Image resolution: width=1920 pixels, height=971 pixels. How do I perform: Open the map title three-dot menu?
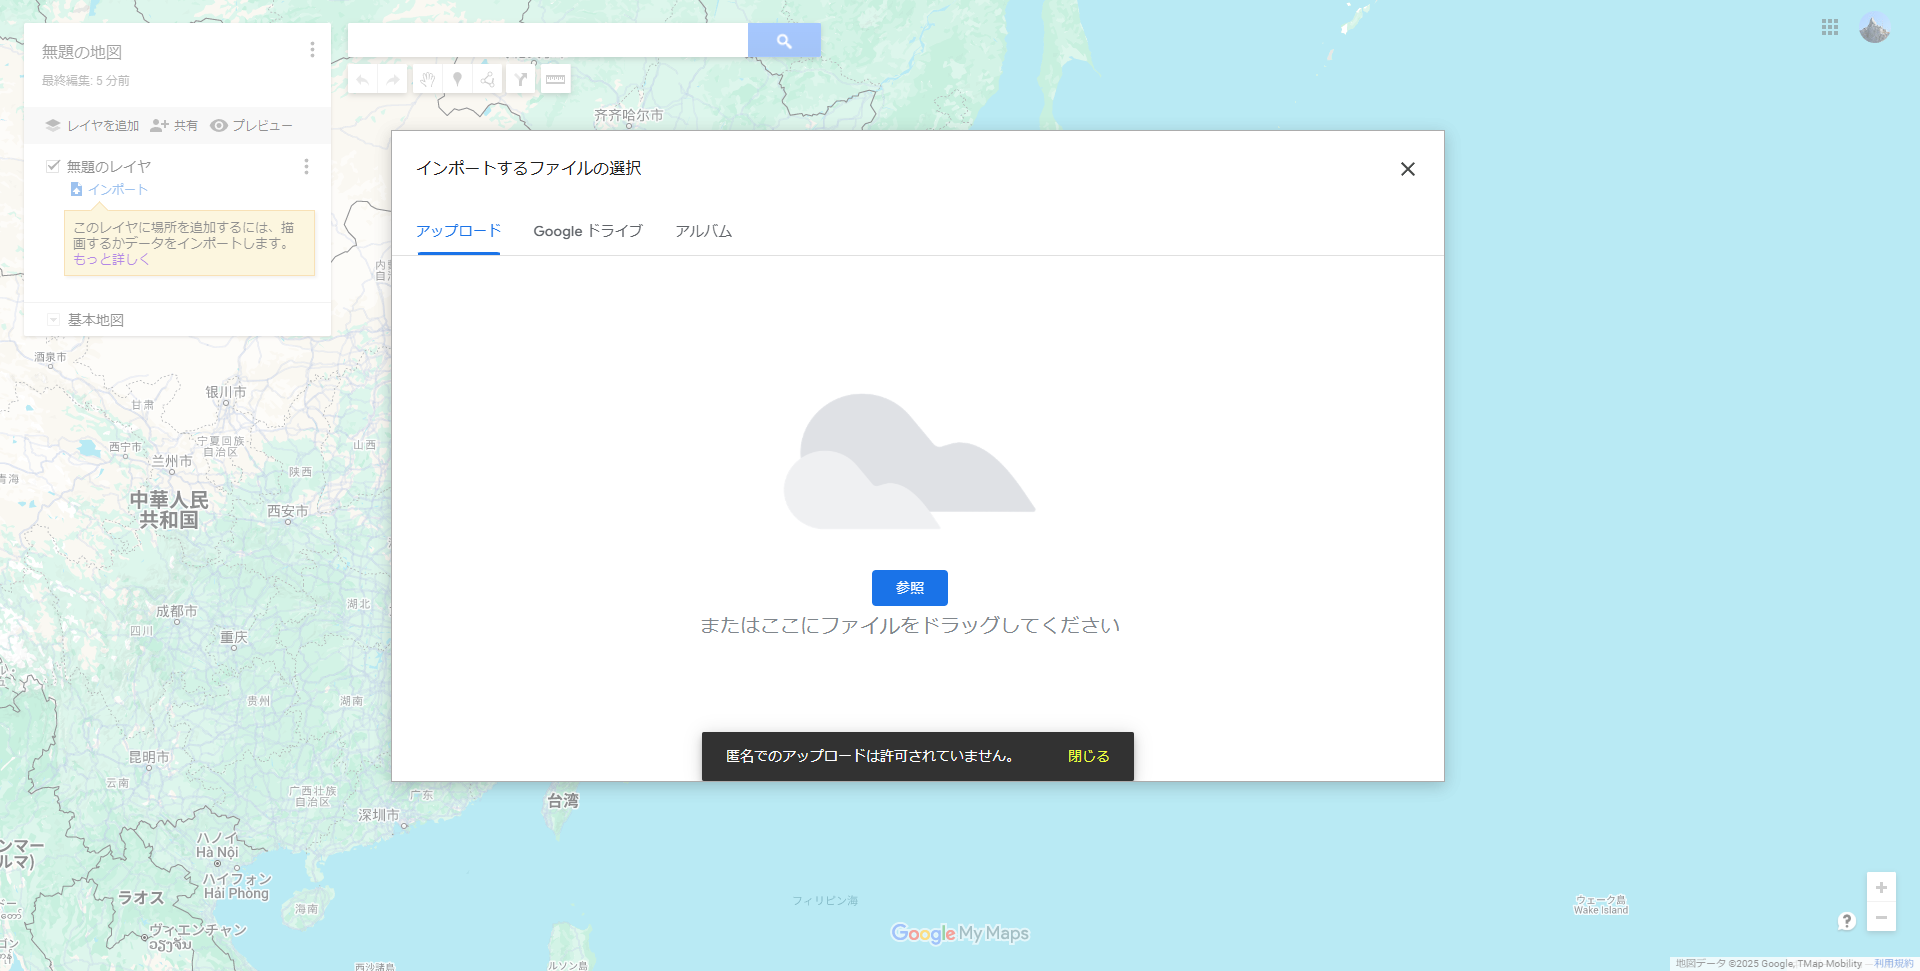coord(312,50)
